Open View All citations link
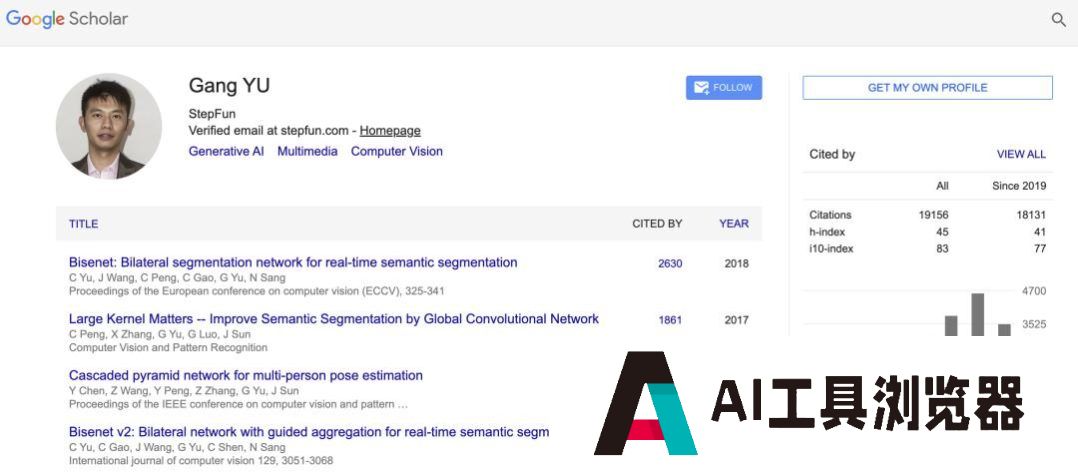Image resolution: width=1078 pixels, height=473 pixels. 1021,154
